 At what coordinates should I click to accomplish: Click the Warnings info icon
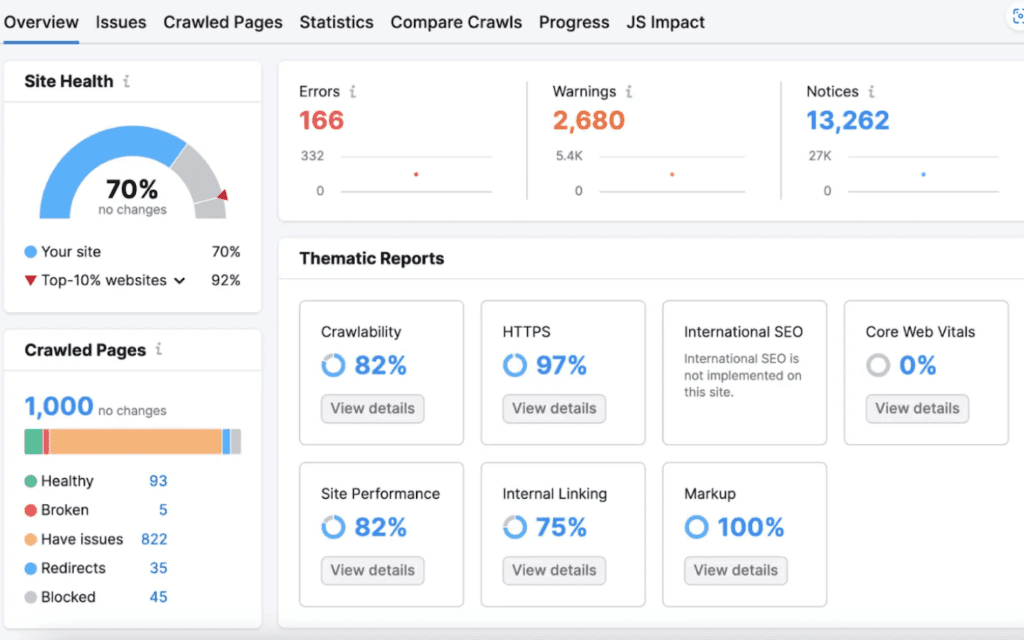point(629,91)
